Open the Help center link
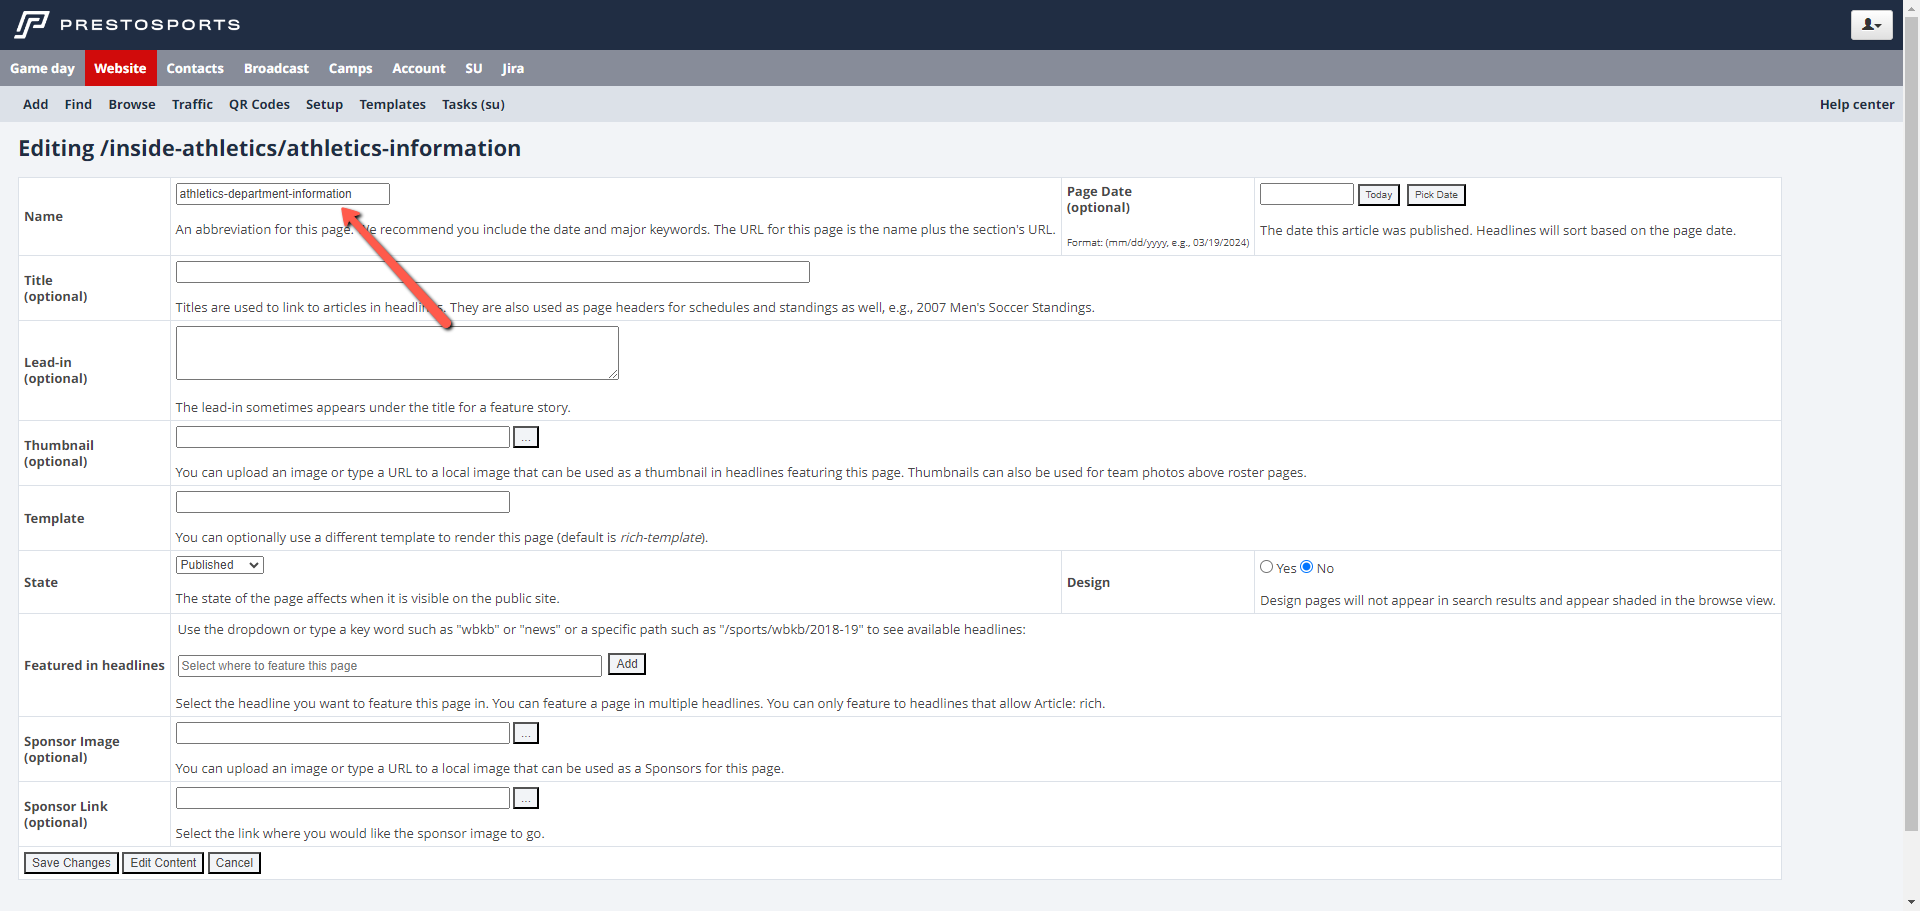This screenshot has width=1920, height=911. pyautogui.click(x=1857, y=104)
